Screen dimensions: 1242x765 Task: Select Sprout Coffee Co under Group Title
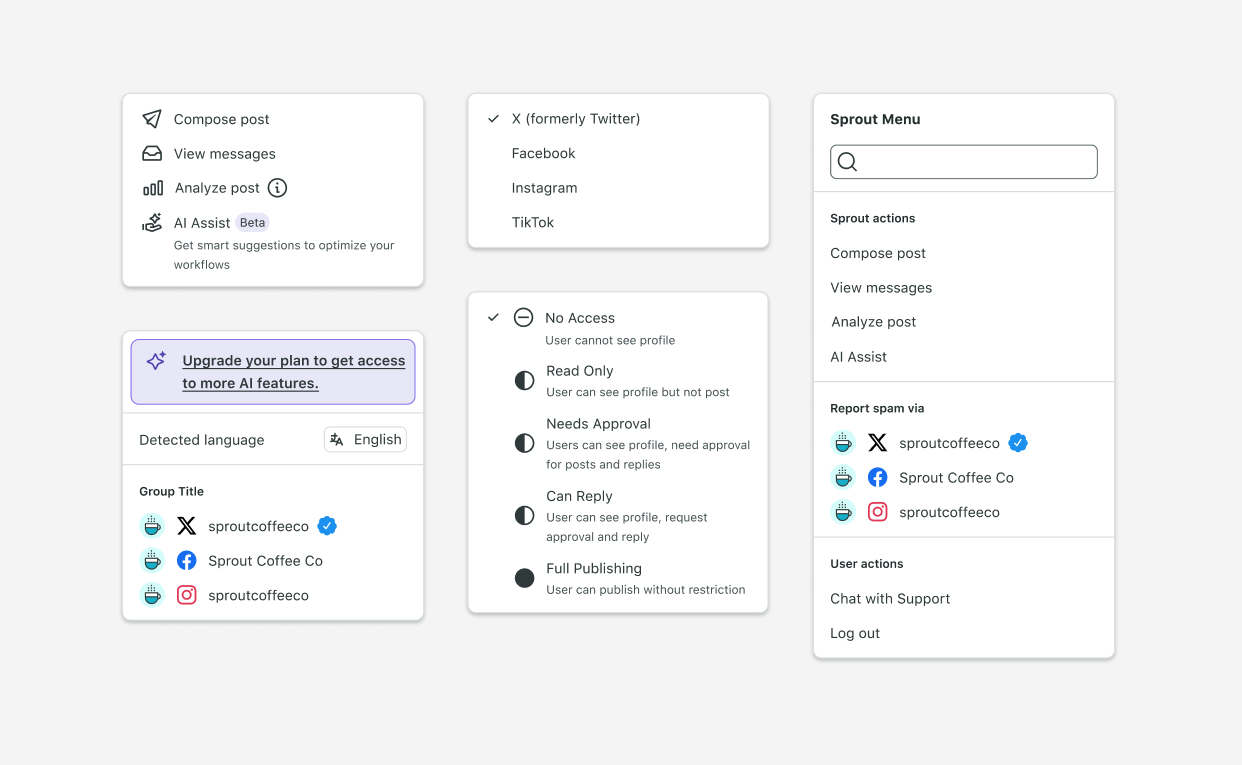pos(273,561)
